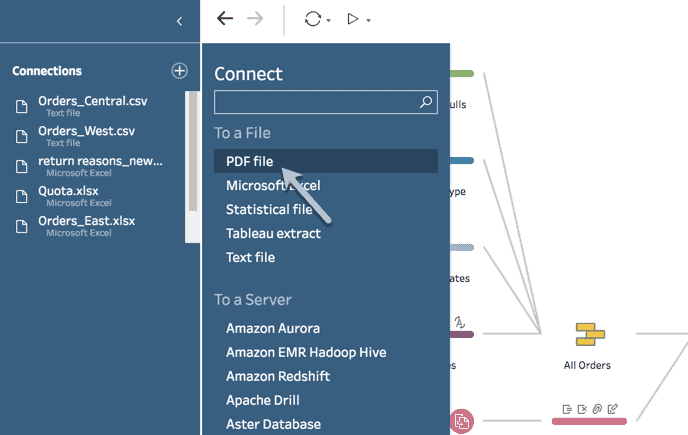The height and width of the screenshot is (435, 688).
Task: Click the magnifier icon in Connect search
Action: tap(426, 102)
